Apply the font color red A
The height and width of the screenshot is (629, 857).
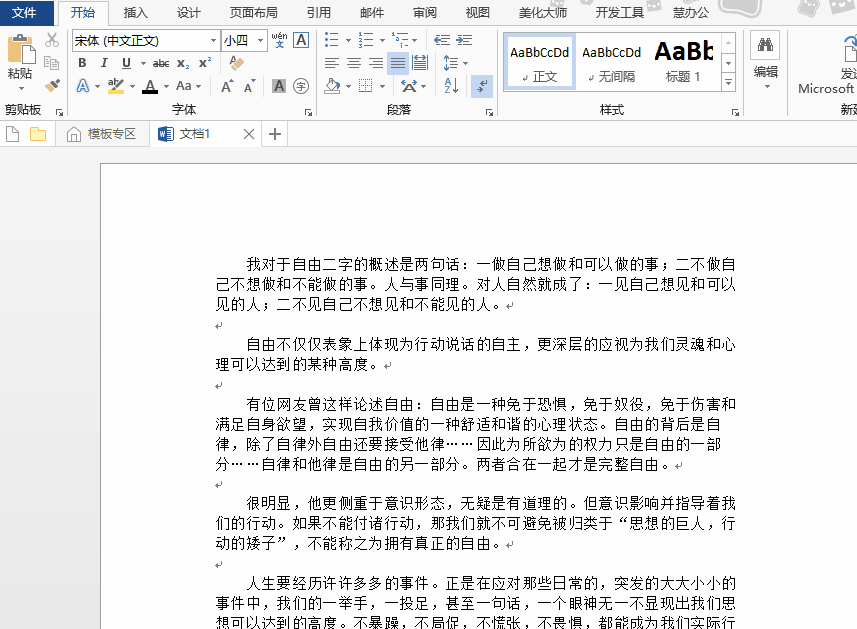(x=150, y=86)
